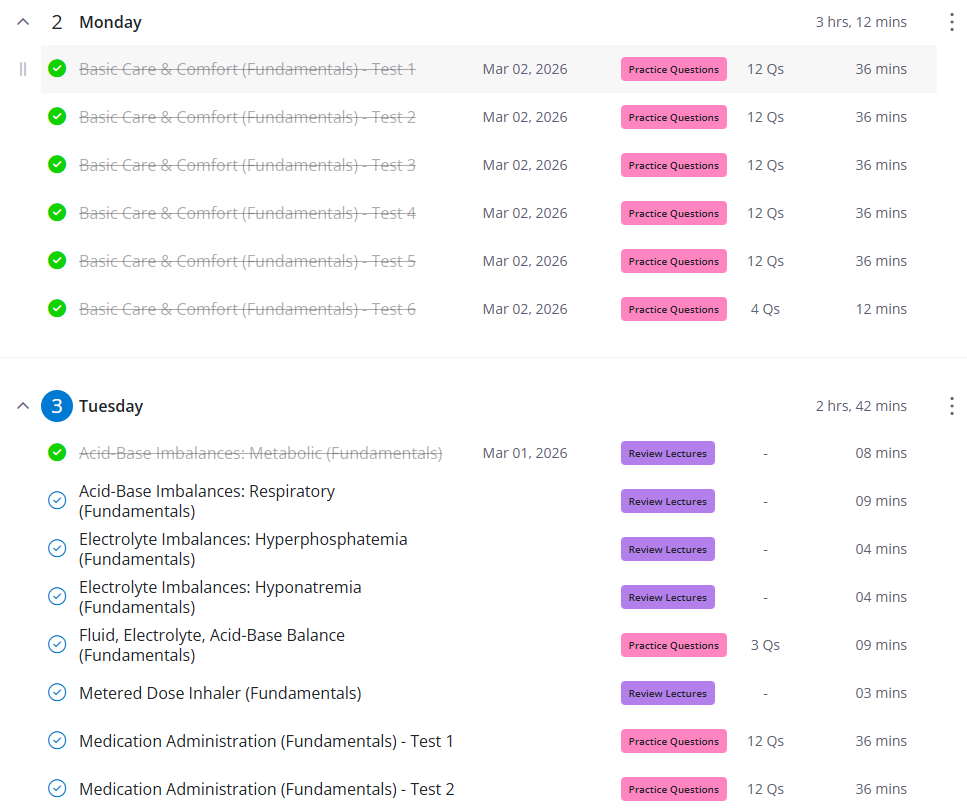Mark Acid-Base Imbalances: Respiratory as complete
The width and height of the screenshot is (967, 811).
(x=57, y=501)
